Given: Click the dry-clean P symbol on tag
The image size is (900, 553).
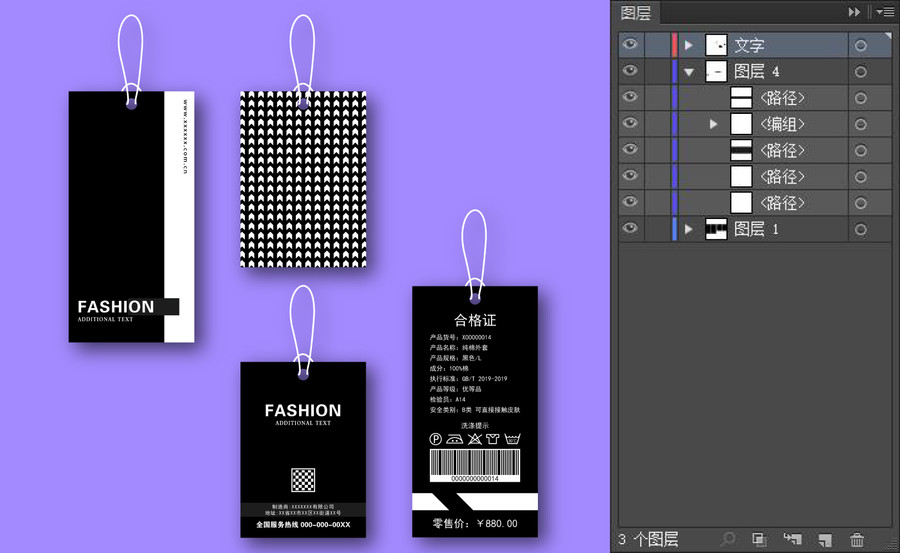Looking at the screenshot, I should (436, 439).
